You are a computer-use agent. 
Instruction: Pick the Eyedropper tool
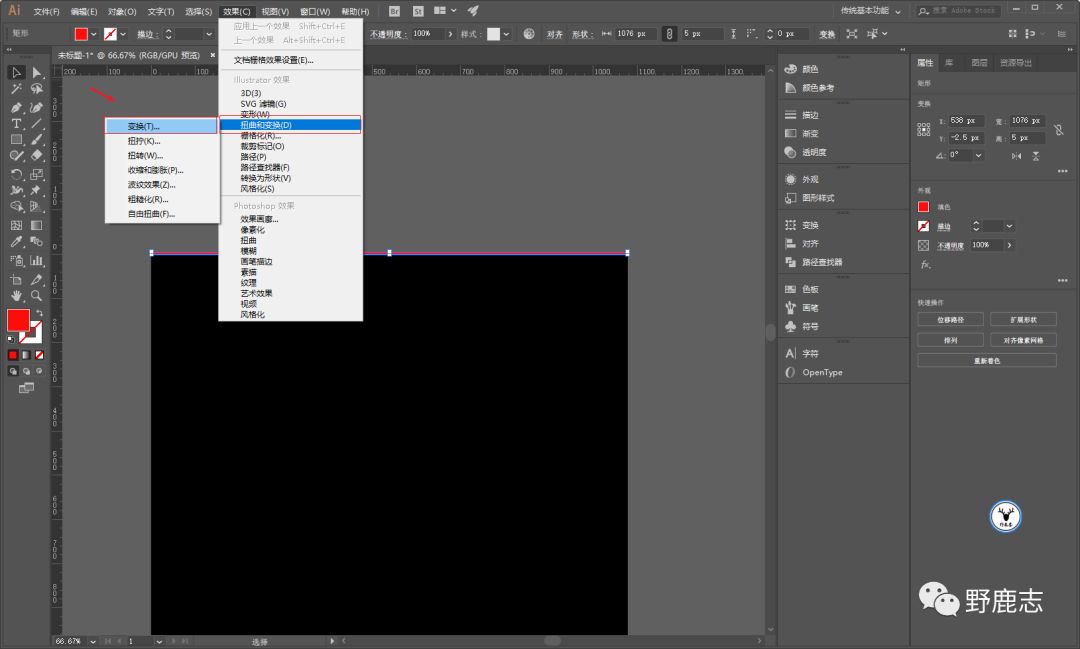[17, 242]
